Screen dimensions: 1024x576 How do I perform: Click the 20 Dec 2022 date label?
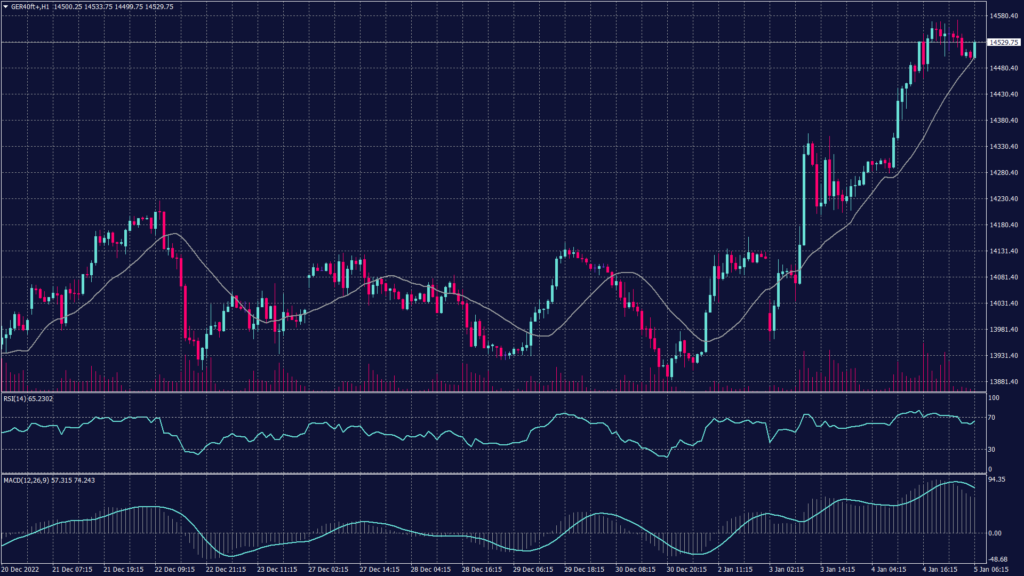click(21, 569)
